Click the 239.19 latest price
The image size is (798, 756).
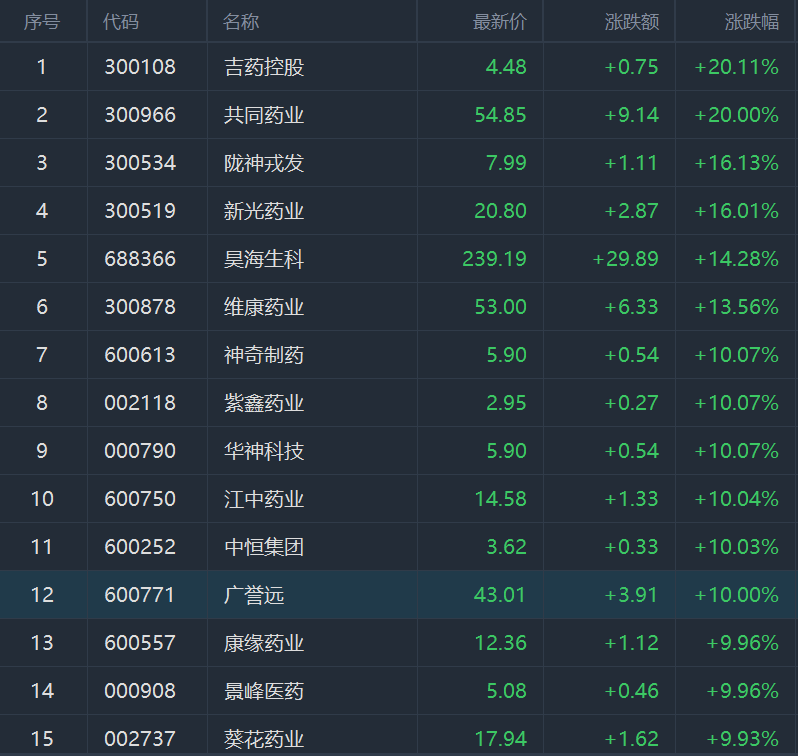(x=494, y=259)
